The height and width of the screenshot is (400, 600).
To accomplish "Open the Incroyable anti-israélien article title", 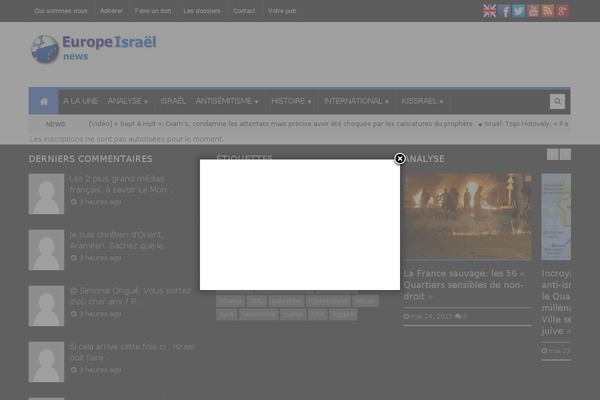I will [x=556, y=302].
